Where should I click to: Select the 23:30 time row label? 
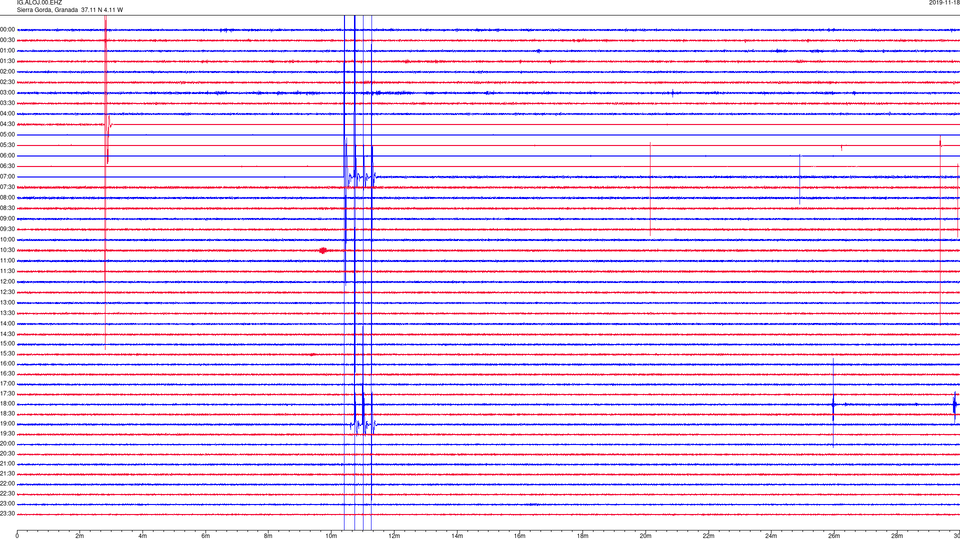tap(7, 514)
